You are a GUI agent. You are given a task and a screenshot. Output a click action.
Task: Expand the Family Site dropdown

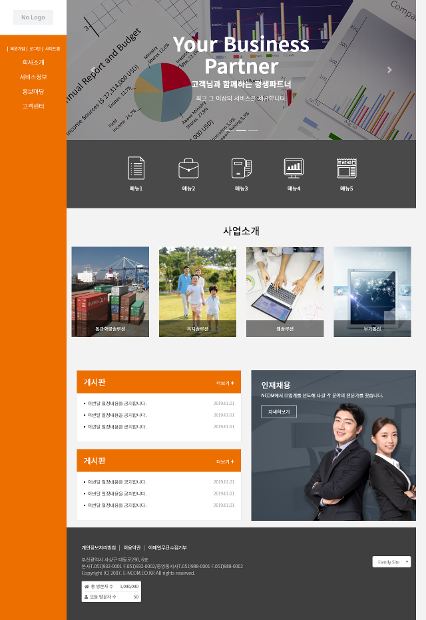click(392, 562)
